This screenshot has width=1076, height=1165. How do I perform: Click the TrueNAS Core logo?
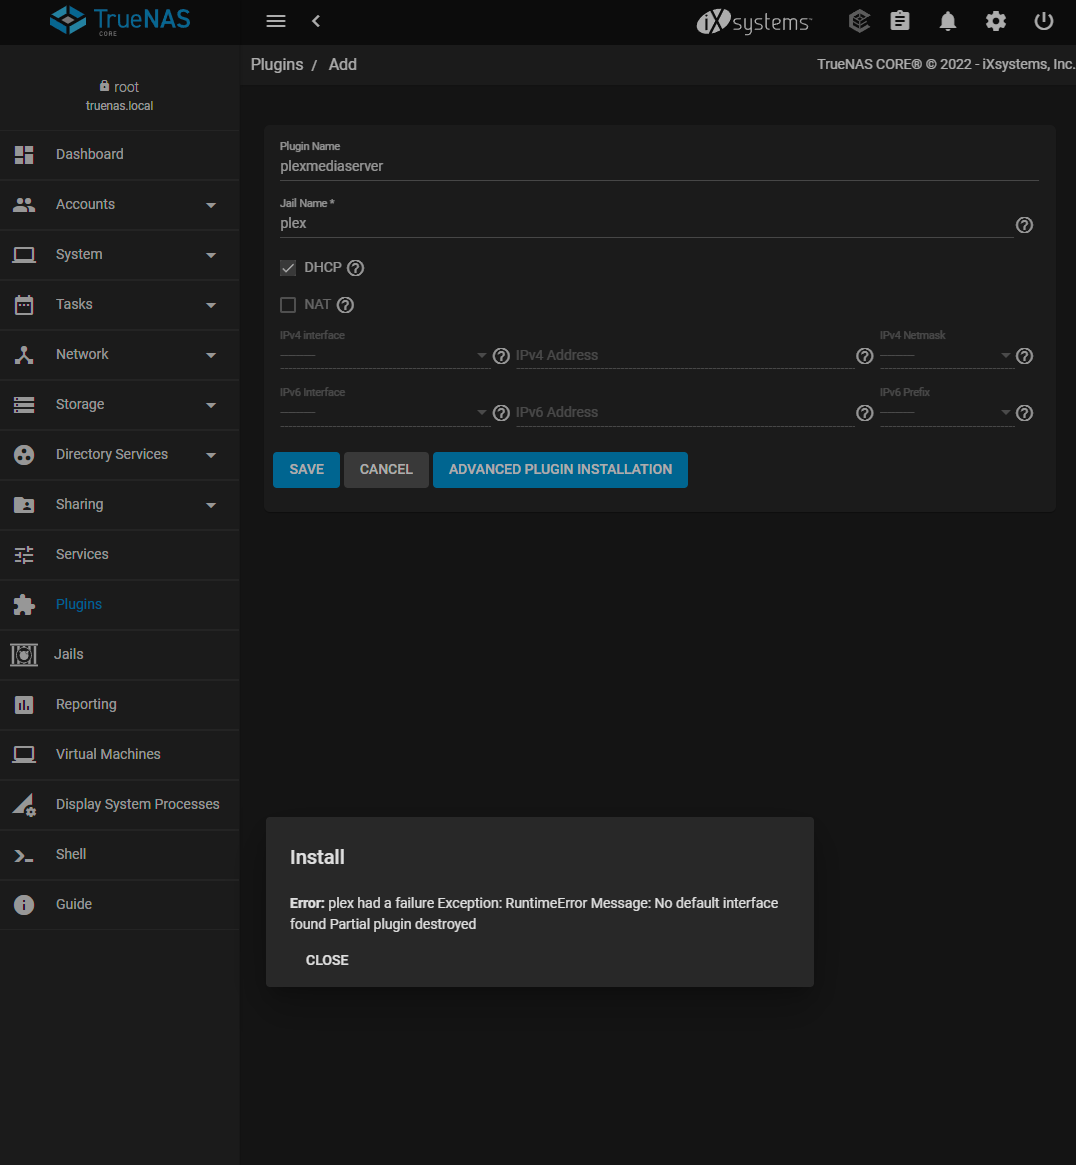[120, 20]
